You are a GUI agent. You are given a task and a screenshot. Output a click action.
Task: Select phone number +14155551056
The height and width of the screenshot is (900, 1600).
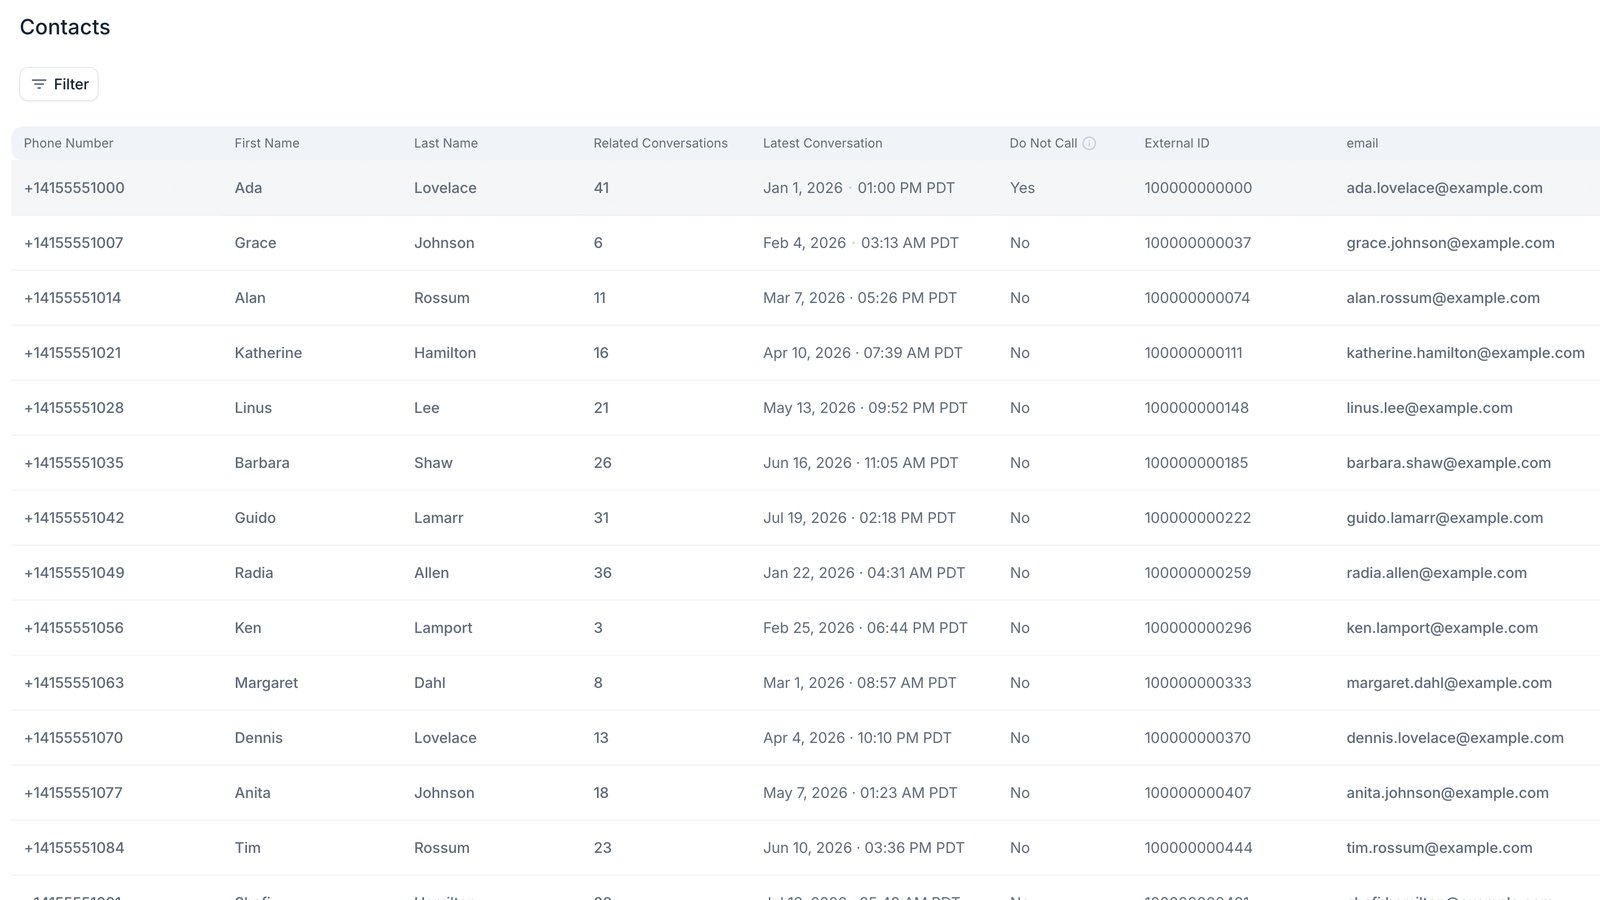[74, 628]
